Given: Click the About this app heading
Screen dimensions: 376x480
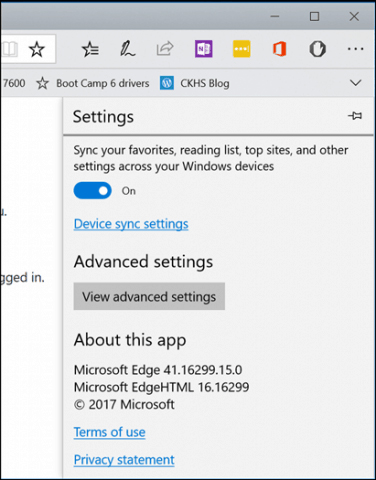Looking at the screenshot, I should tap(130, 340).
